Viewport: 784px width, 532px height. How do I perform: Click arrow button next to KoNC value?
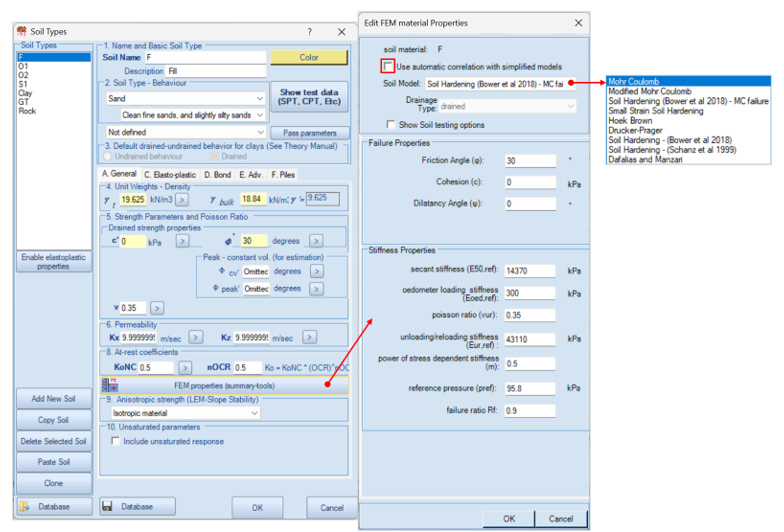[x=185, y=368]
